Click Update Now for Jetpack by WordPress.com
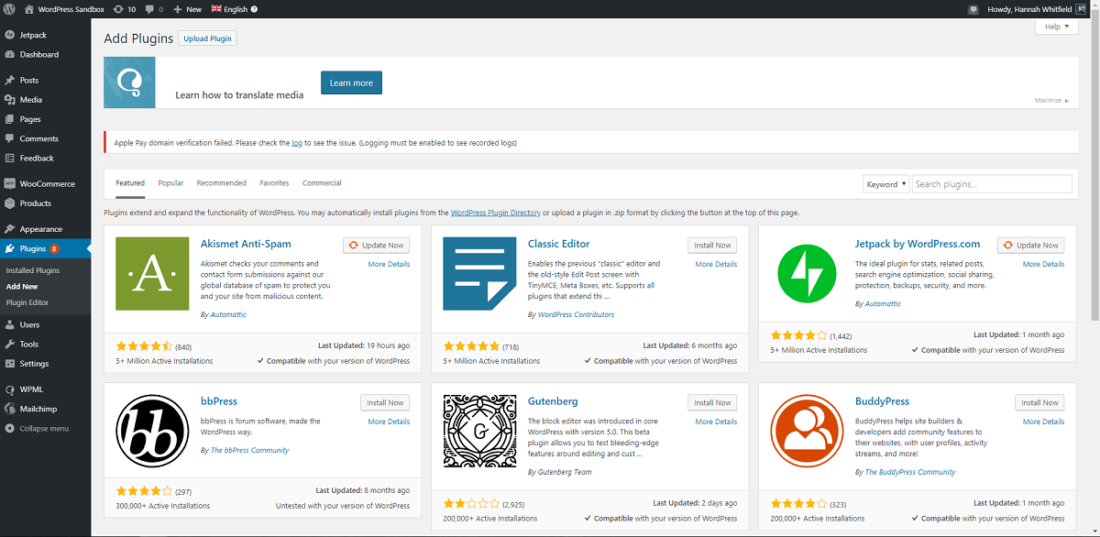Viewport: 1100px width, 537px height. [1031, 245]
